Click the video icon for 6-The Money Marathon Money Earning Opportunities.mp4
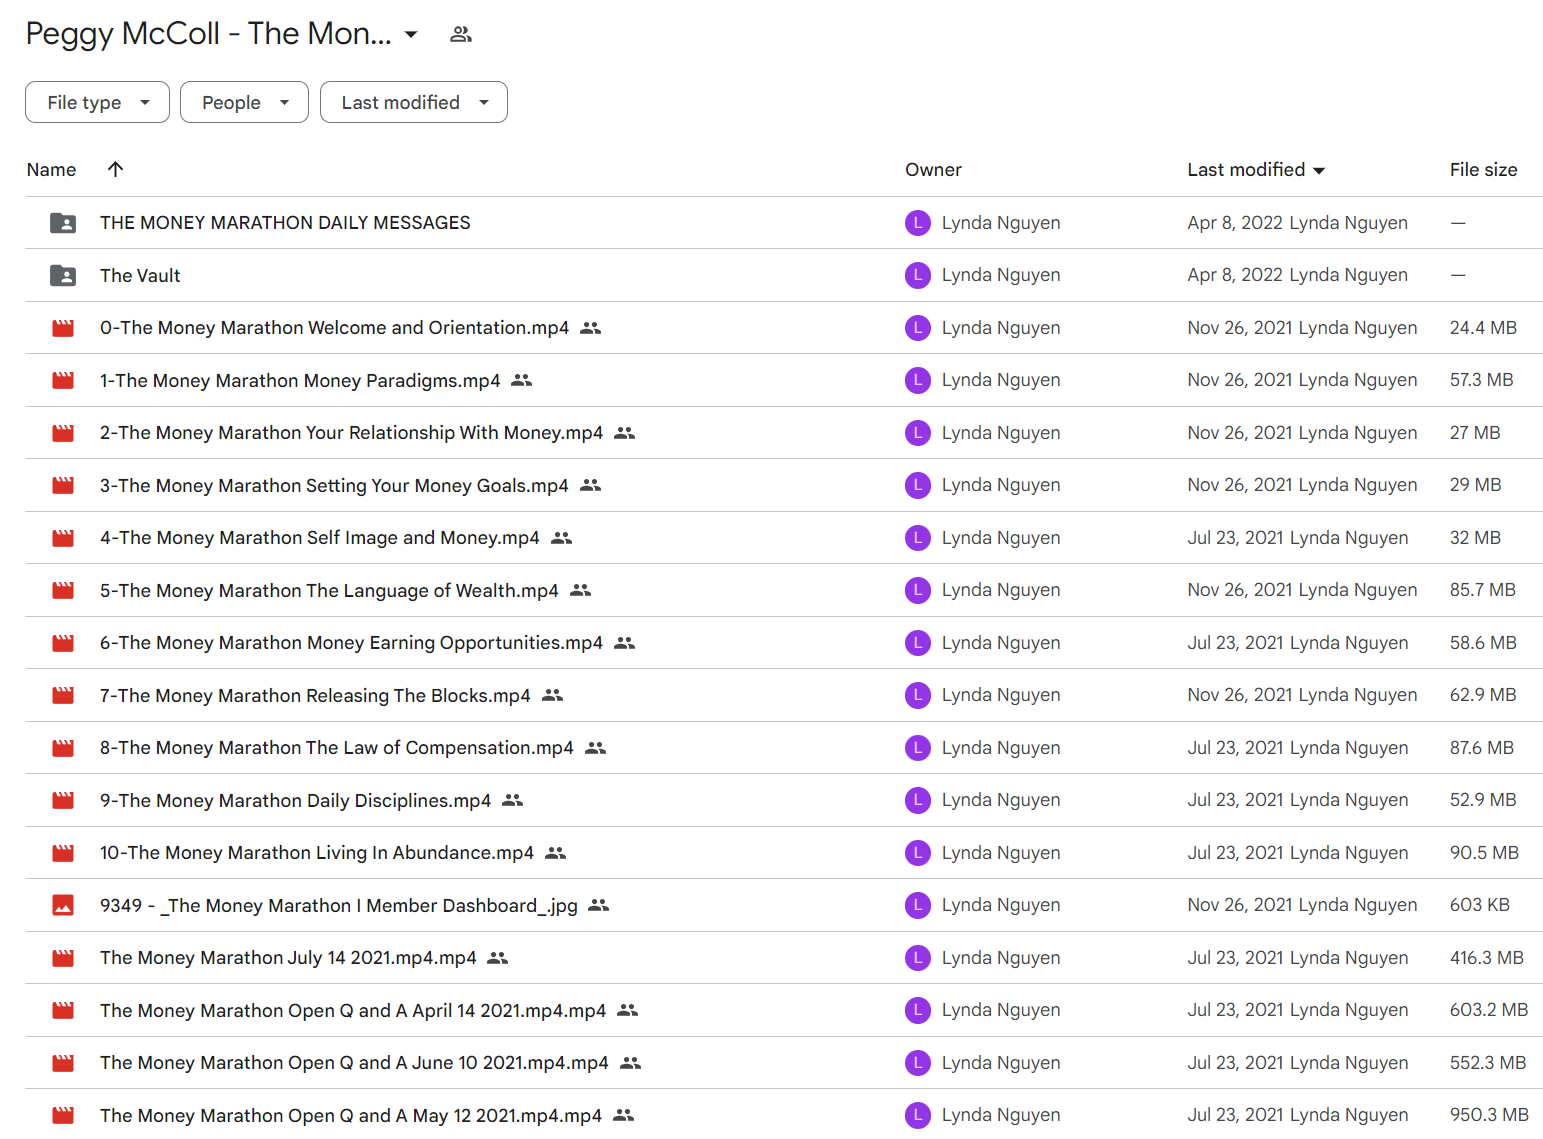Image resolution: width=1543 pixels, height=1139 pixels. pos(63,643)
